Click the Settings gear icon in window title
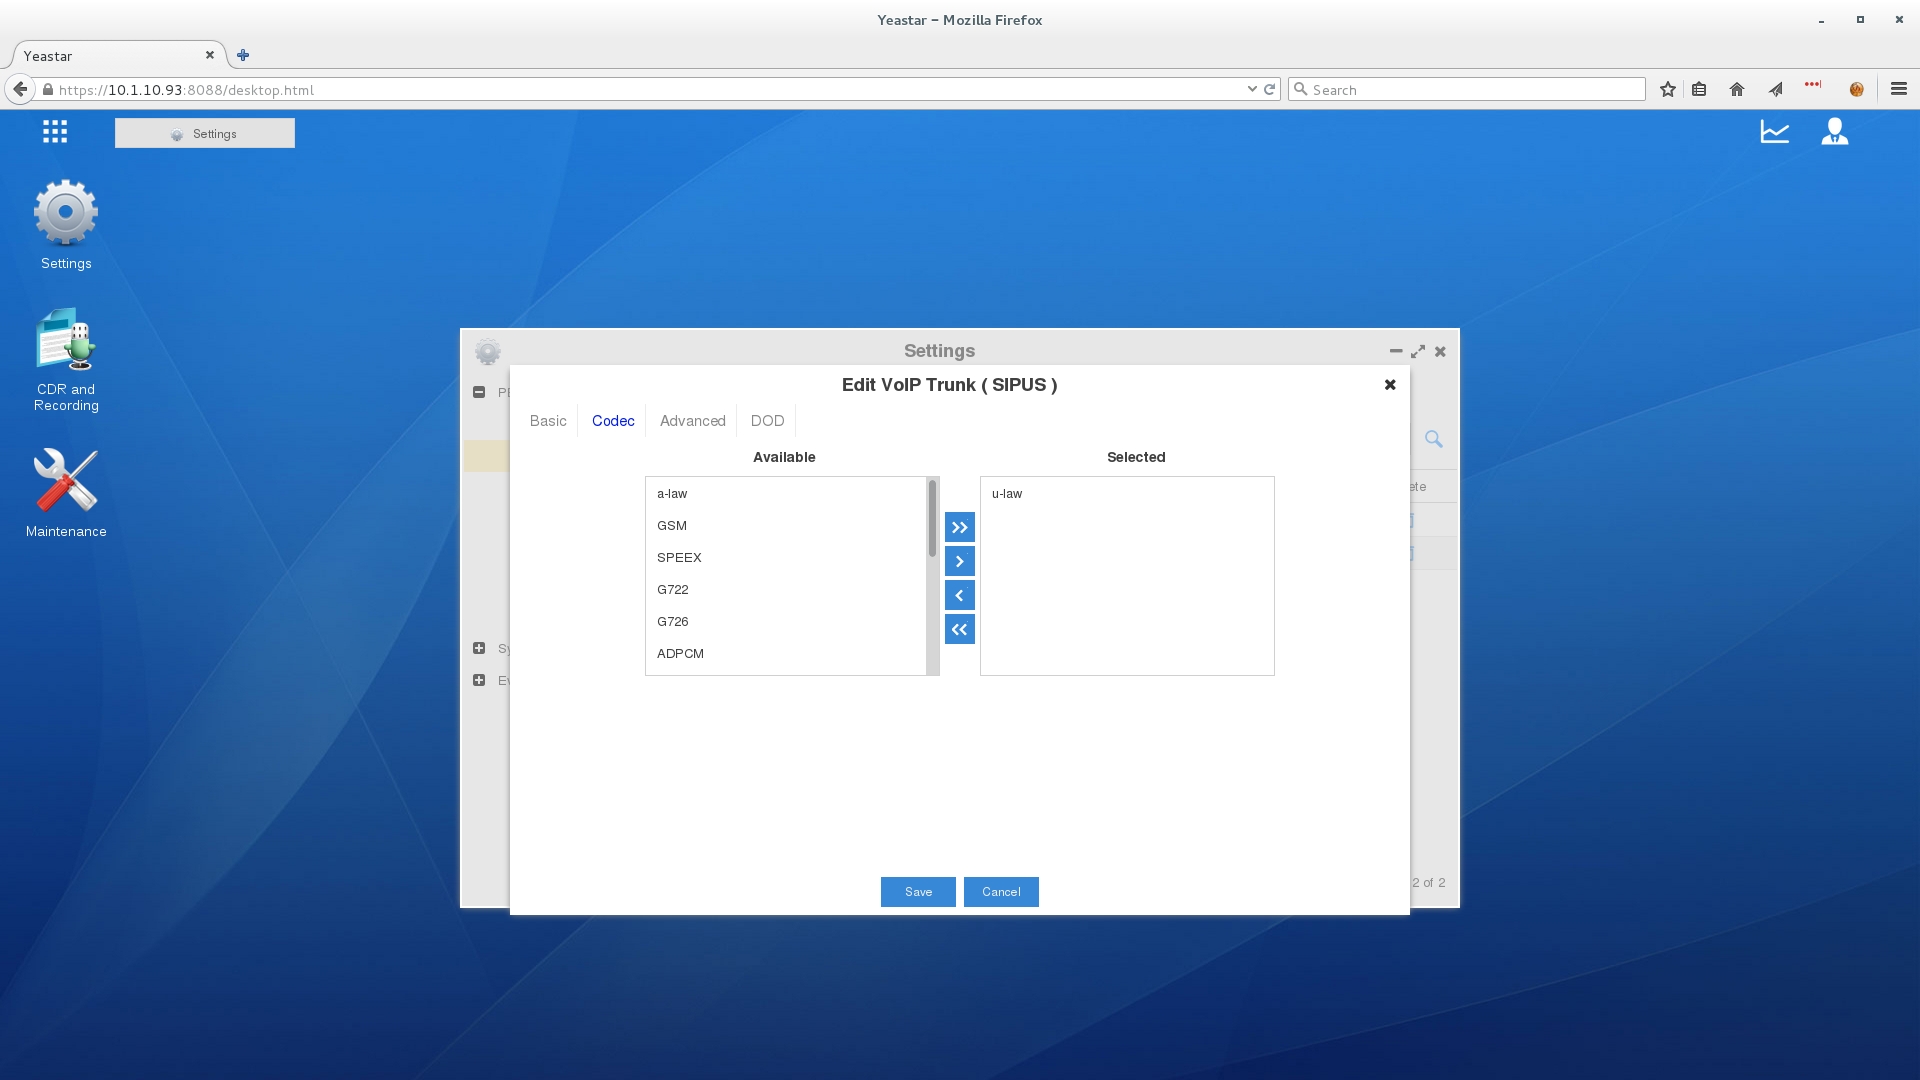1920x1080 pixels. point(488,351)
